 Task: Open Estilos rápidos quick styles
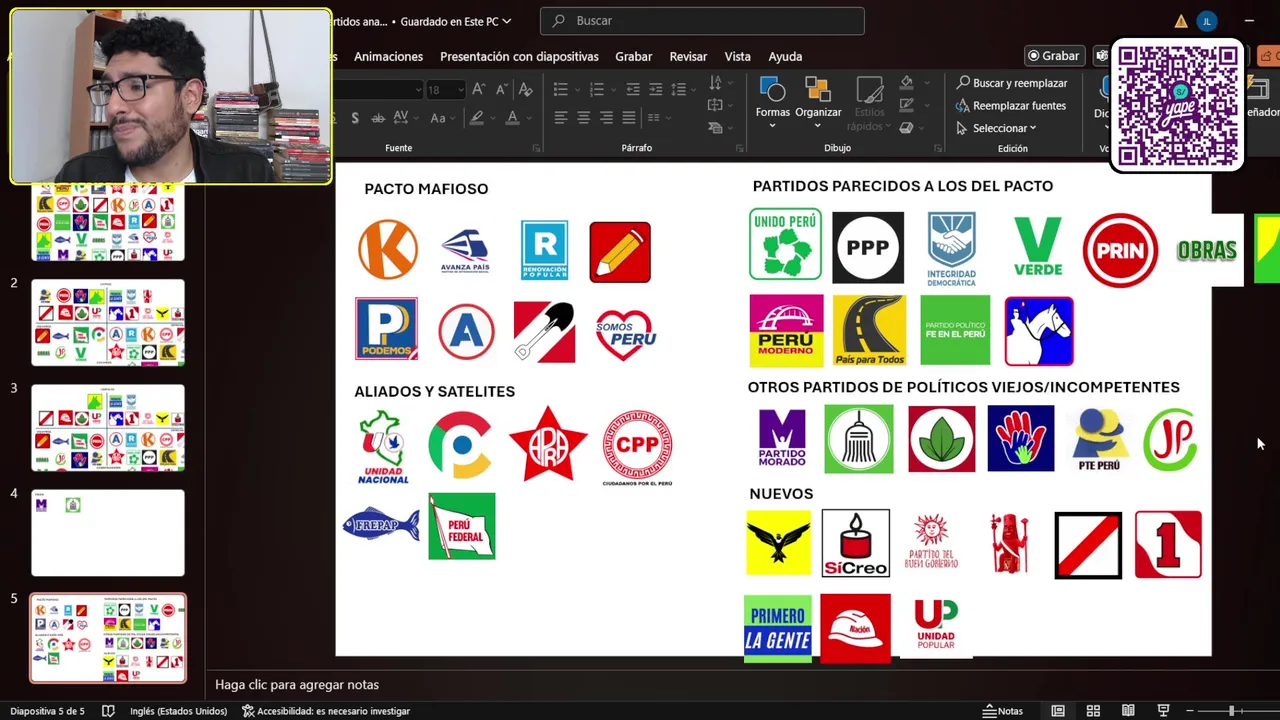pyautogui.click(x=869, y=102)
